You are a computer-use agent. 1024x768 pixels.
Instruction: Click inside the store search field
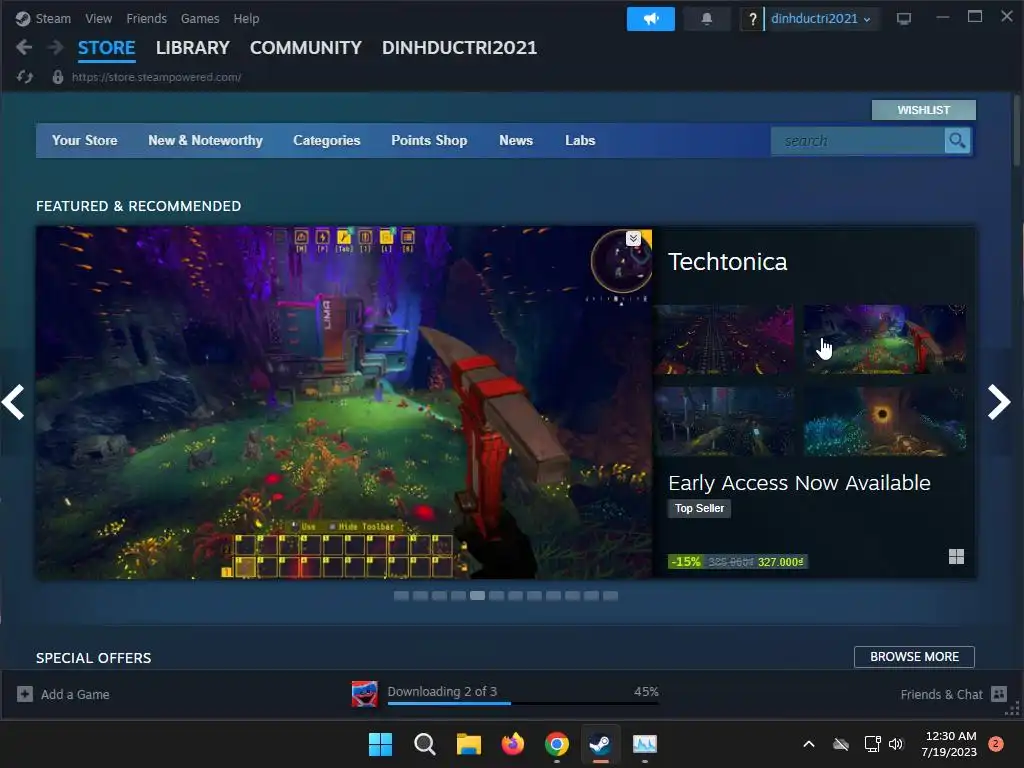click(857, 140)
